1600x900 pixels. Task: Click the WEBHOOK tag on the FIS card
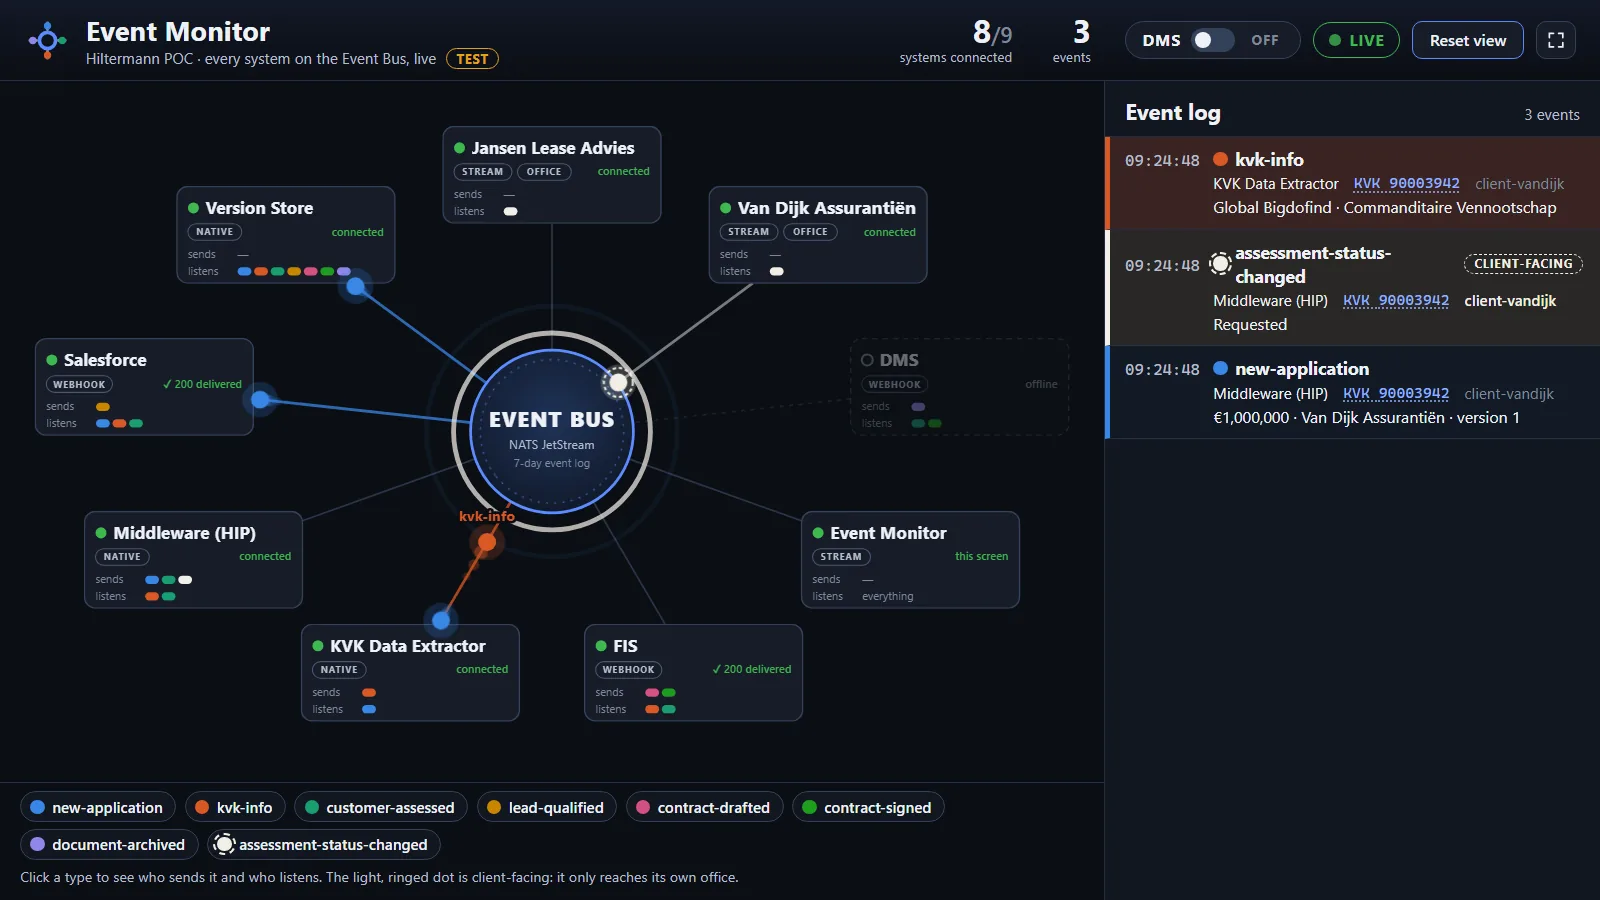(x=628, y=670)
